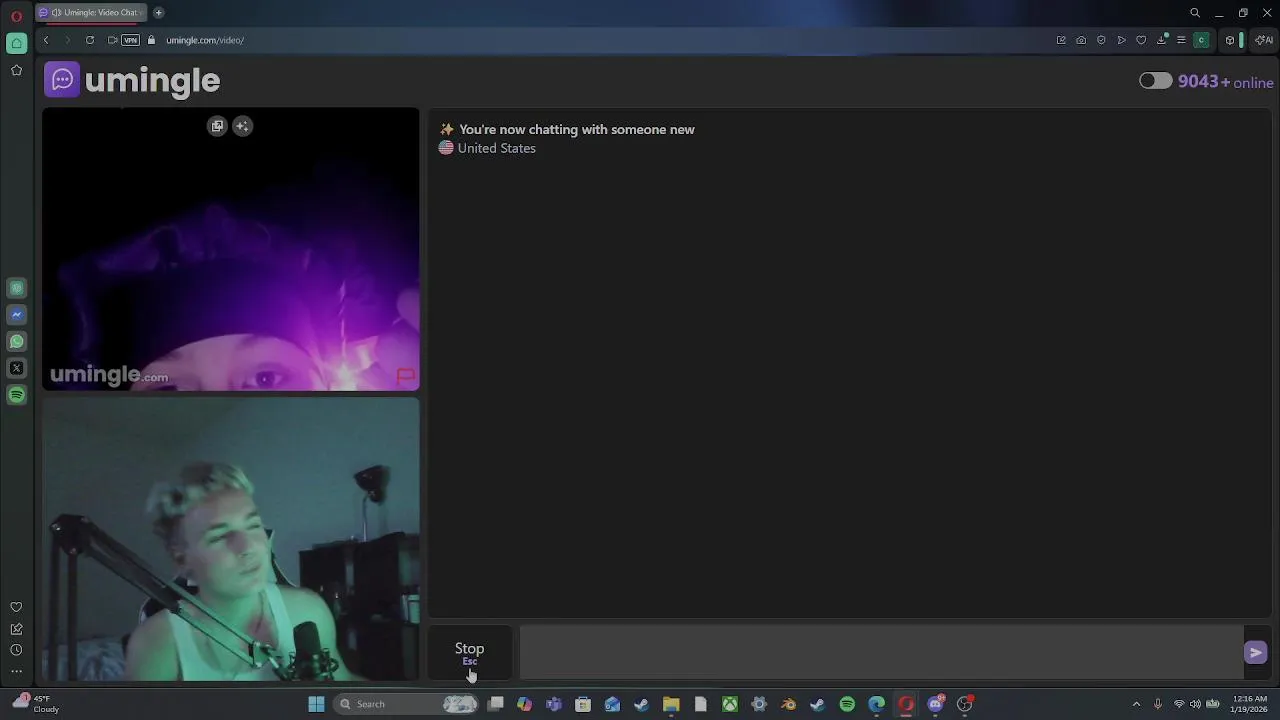
Task: Open the weather widget showing 45°F Cloudy
Action: pyautogui.click(x=34, y=704)
